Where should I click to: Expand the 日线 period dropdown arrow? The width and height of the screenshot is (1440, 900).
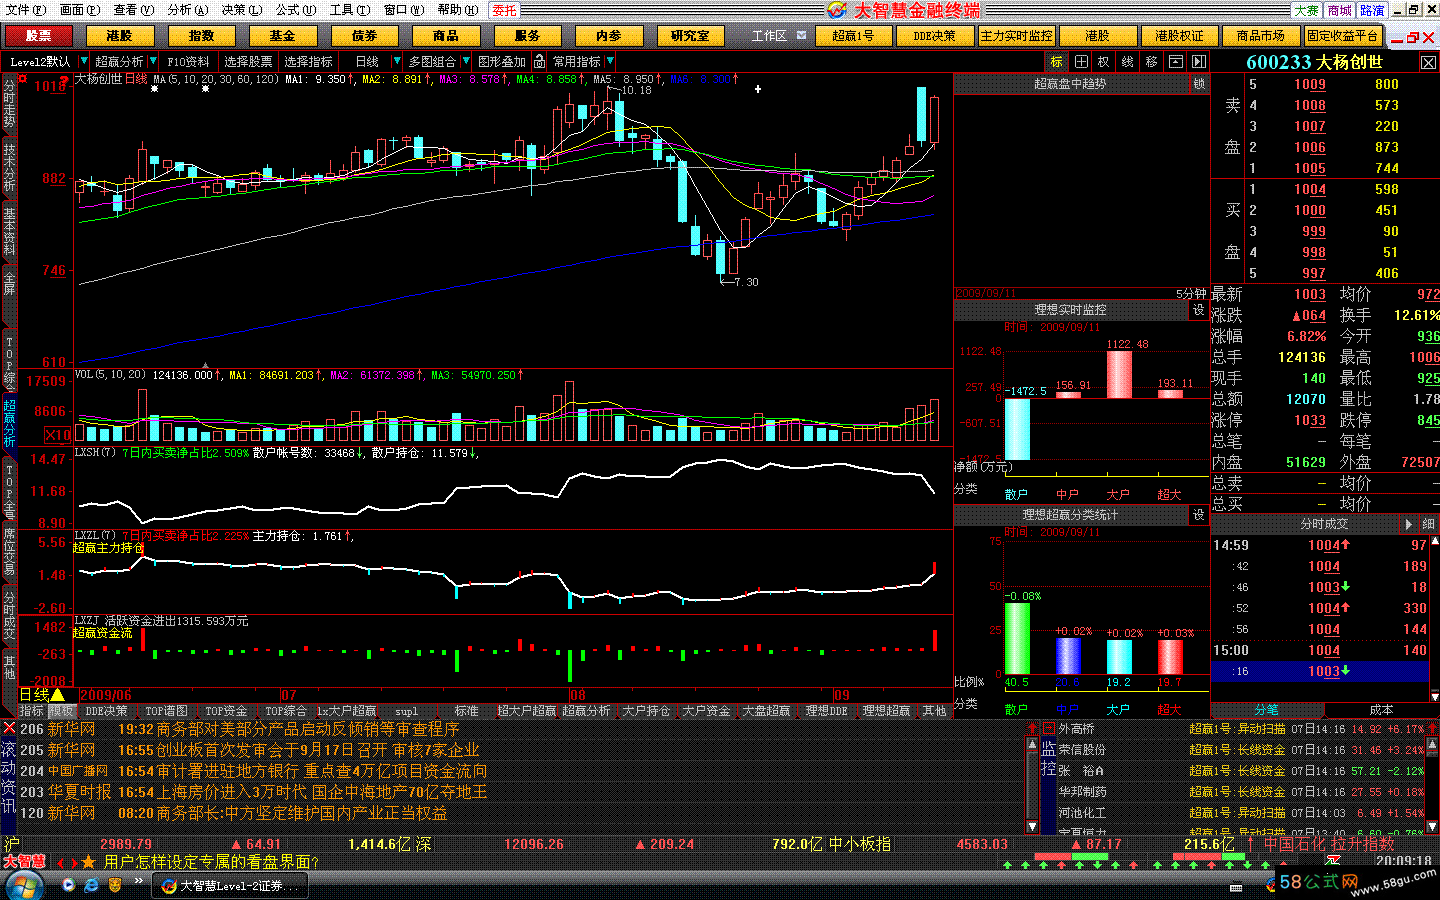point(397,62)
